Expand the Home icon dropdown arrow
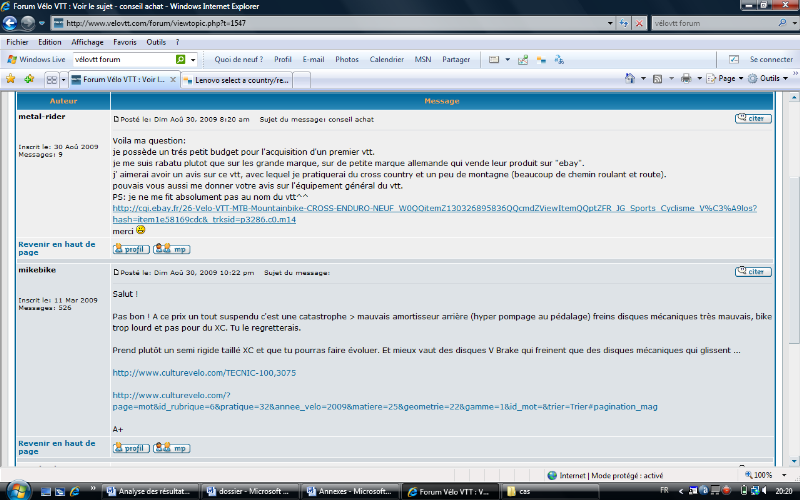Screen dimensions: 800x500 (x=643, y=79)
